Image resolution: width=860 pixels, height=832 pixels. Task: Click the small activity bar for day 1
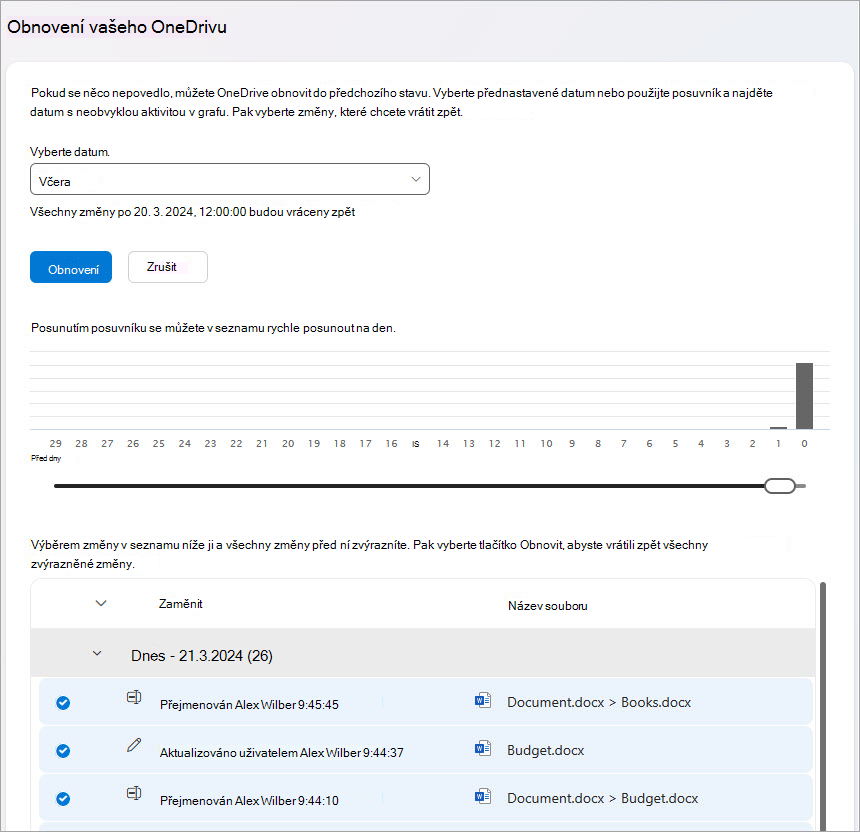(778, 428)
